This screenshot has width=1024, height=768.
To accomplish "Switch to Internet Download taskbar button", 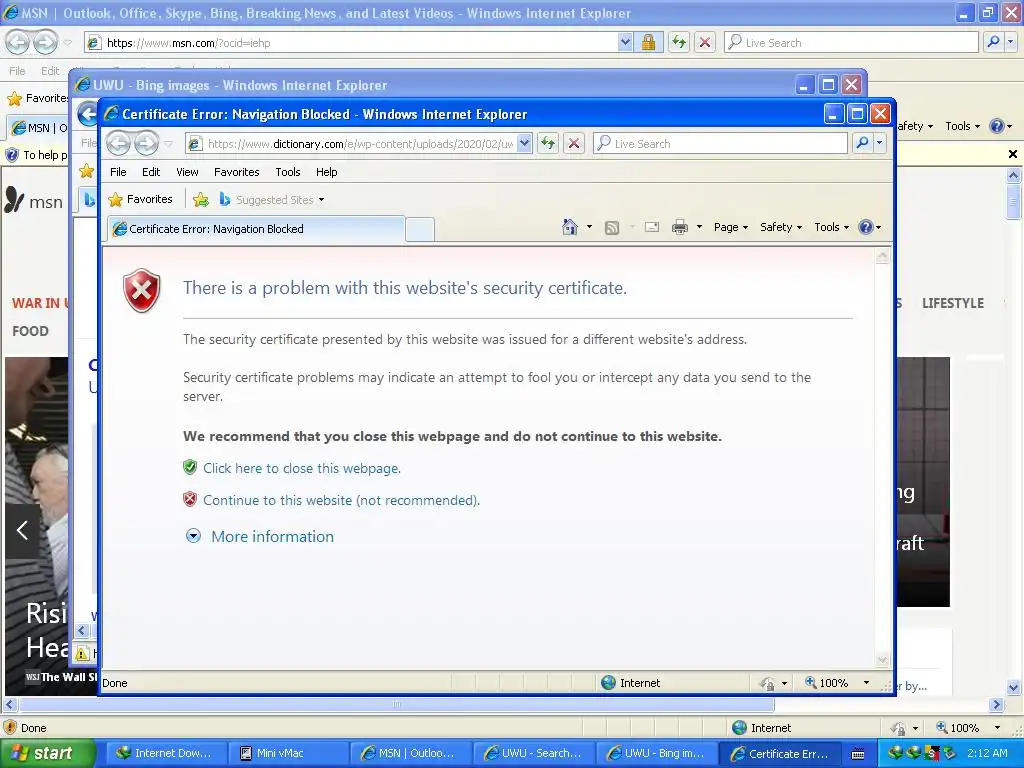I will (166, 753).
